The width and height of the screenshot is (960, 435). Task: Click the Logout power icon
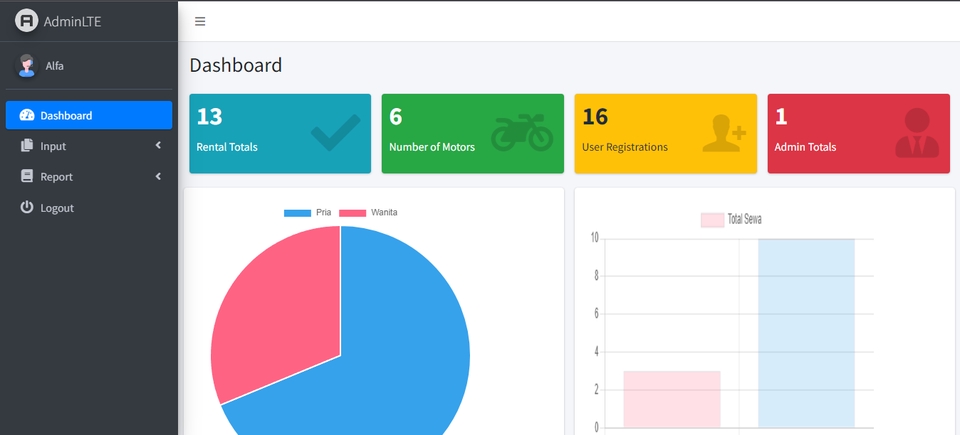coord(26,207)
